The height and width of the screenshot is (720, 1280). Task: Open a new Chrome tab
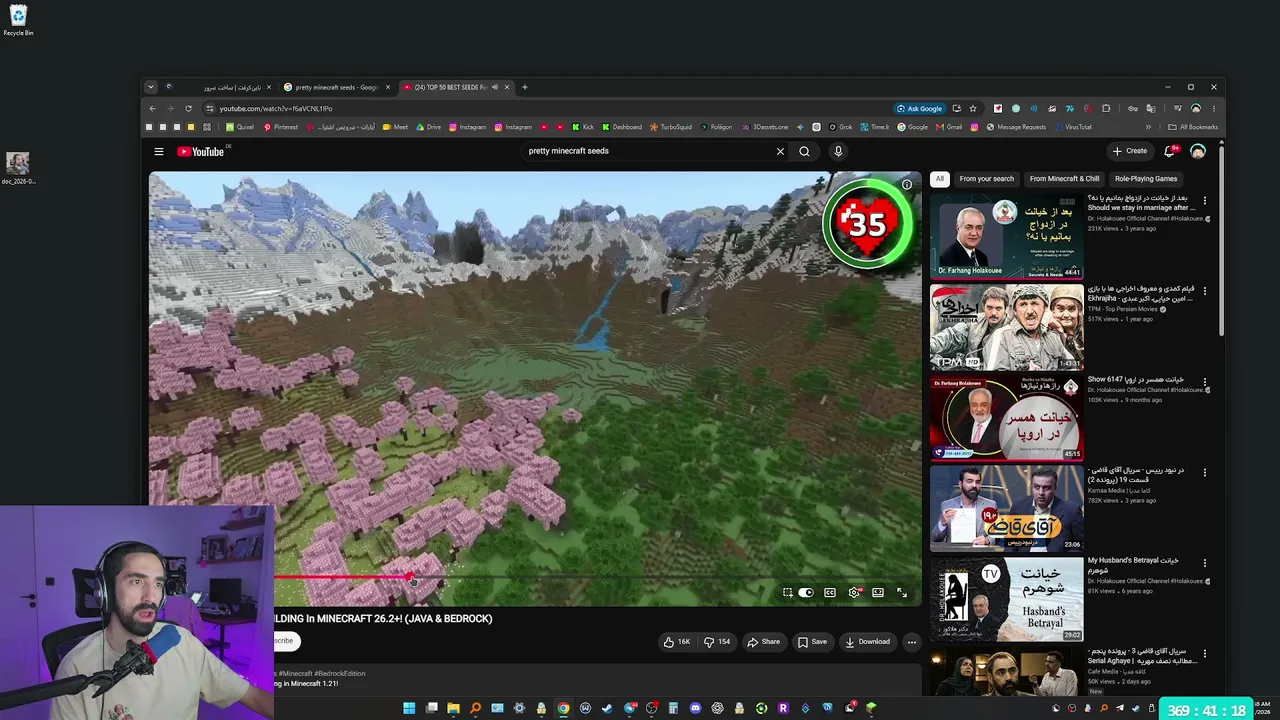point(524,87)
